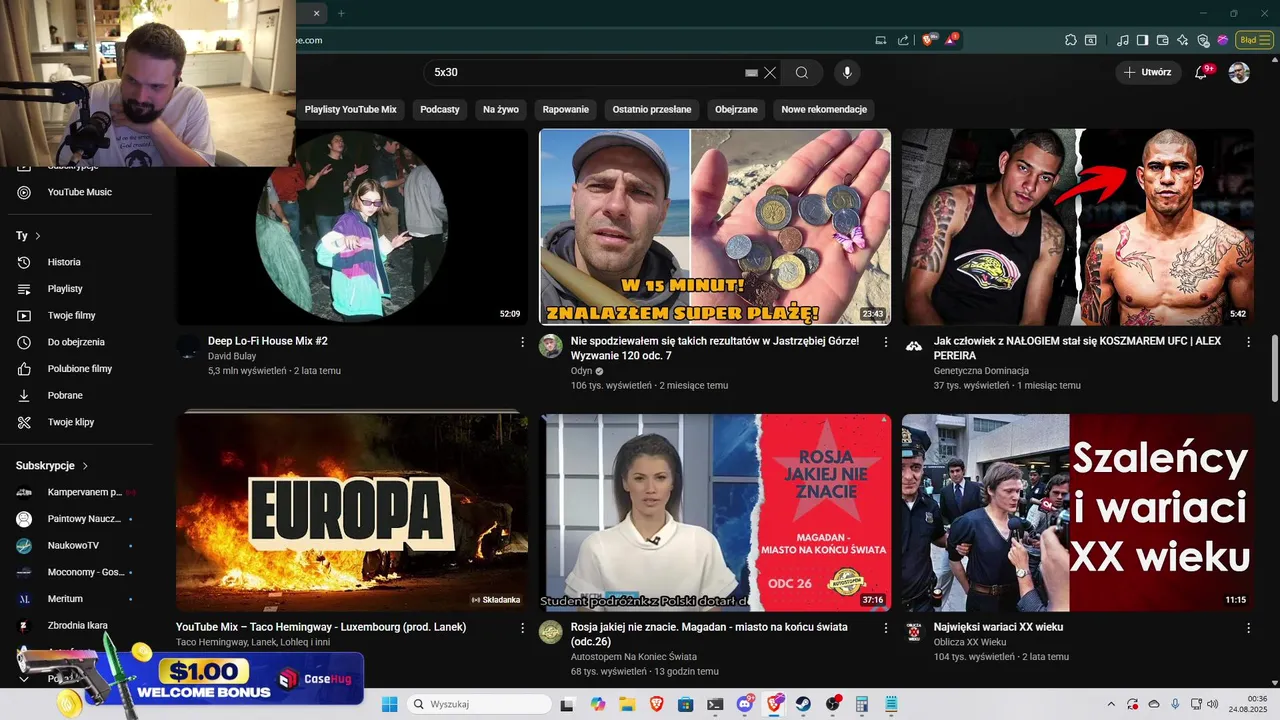Select the Rapowanie filter chip
The height and width of the screenshot is (720, 1280).
[566, 109]
